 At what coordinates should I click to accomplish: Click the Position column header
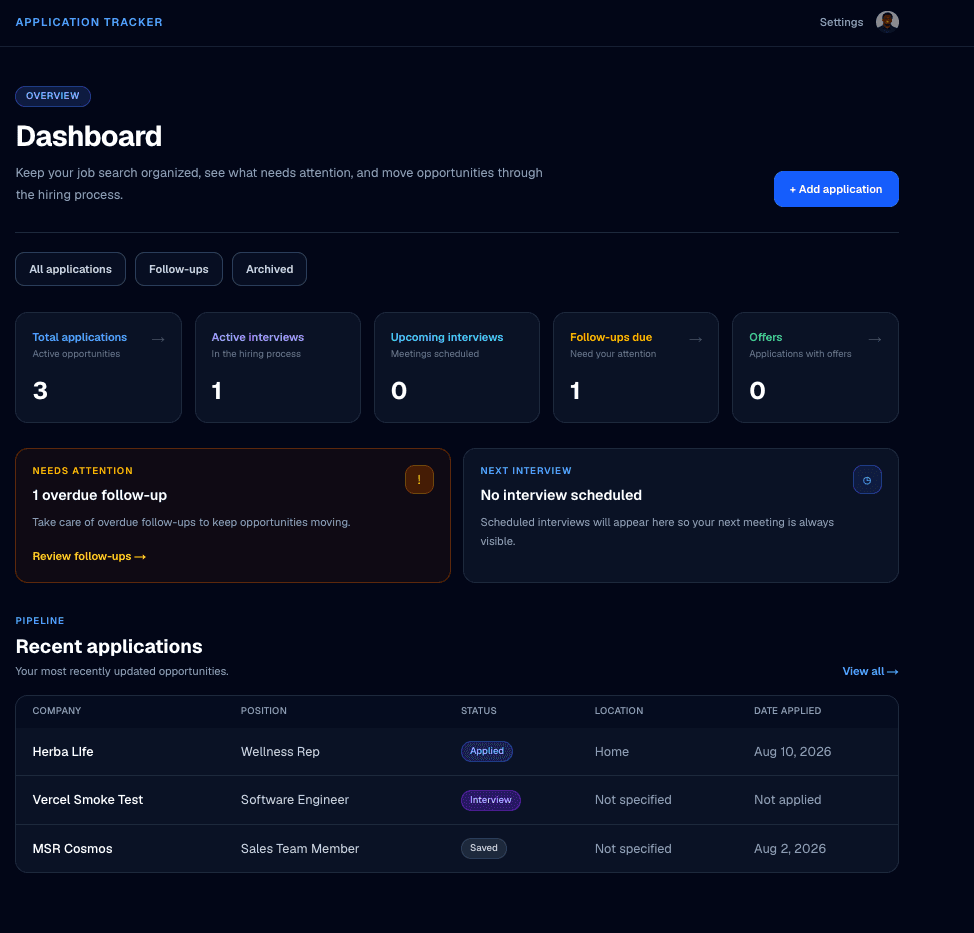pos(263,711)
